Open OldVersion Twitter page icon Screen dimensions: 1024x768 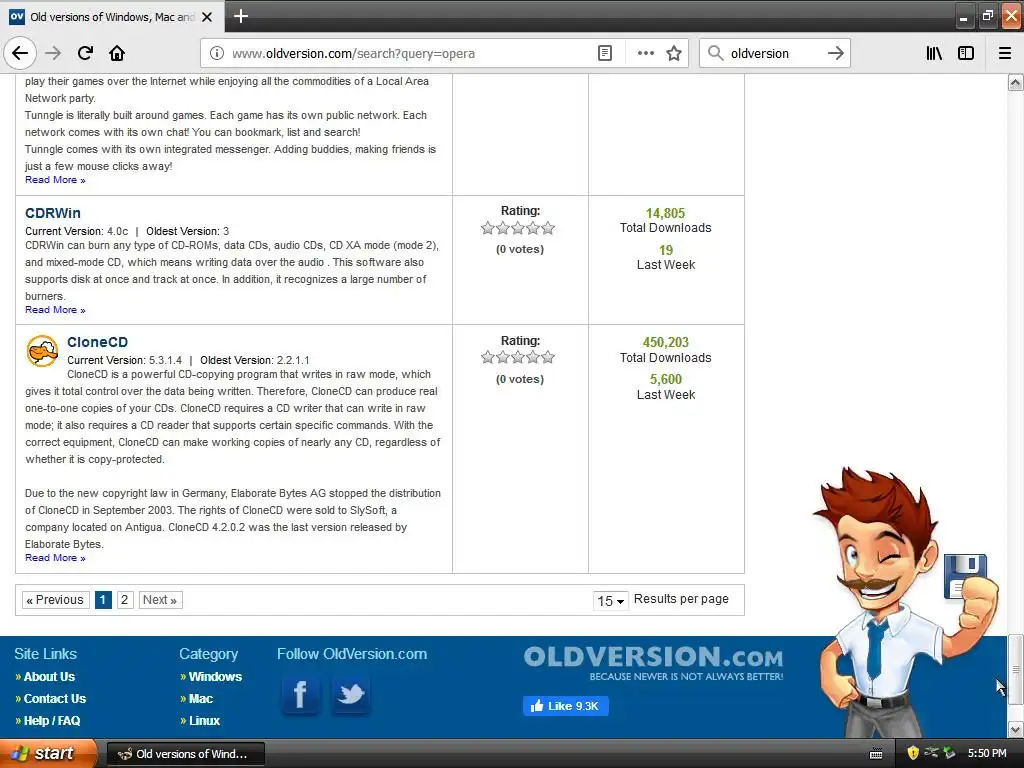coord(351,694)
